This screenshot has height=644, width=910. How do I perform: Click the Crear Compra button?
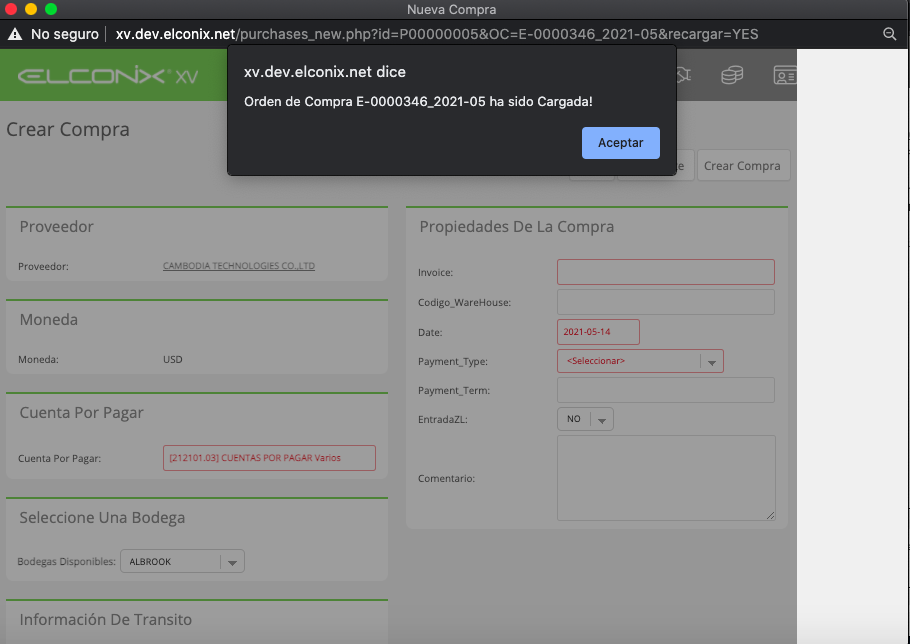742,166
